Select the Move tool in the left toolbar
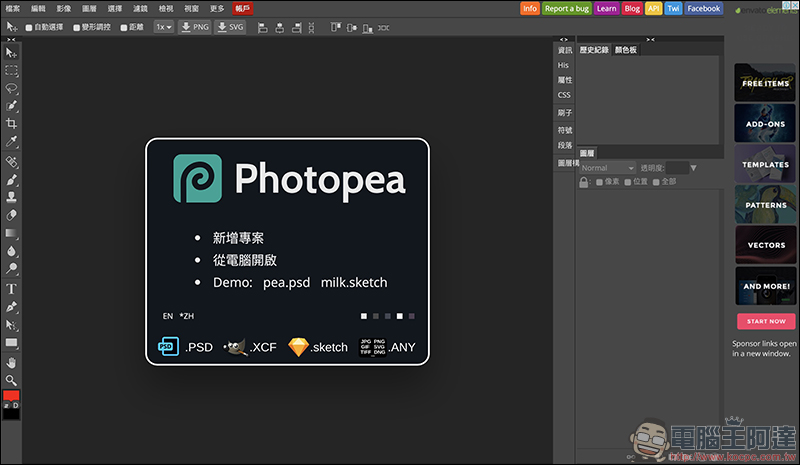The image size is (800, 465). click(11, 53)
